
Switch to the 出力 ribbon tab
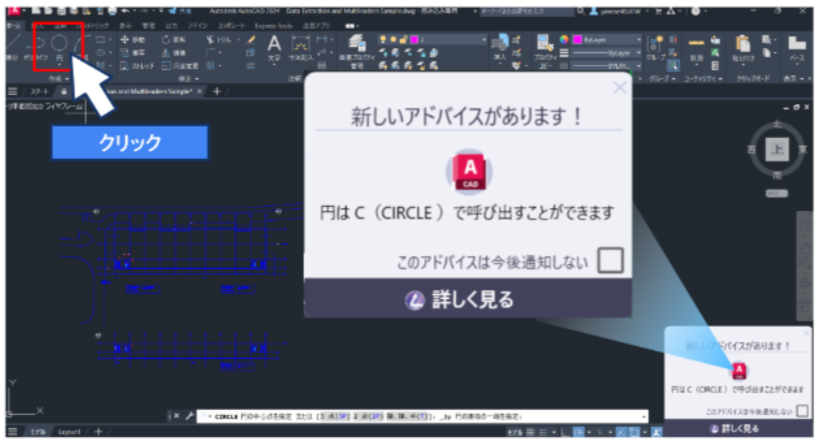click(x=171, y=26)
